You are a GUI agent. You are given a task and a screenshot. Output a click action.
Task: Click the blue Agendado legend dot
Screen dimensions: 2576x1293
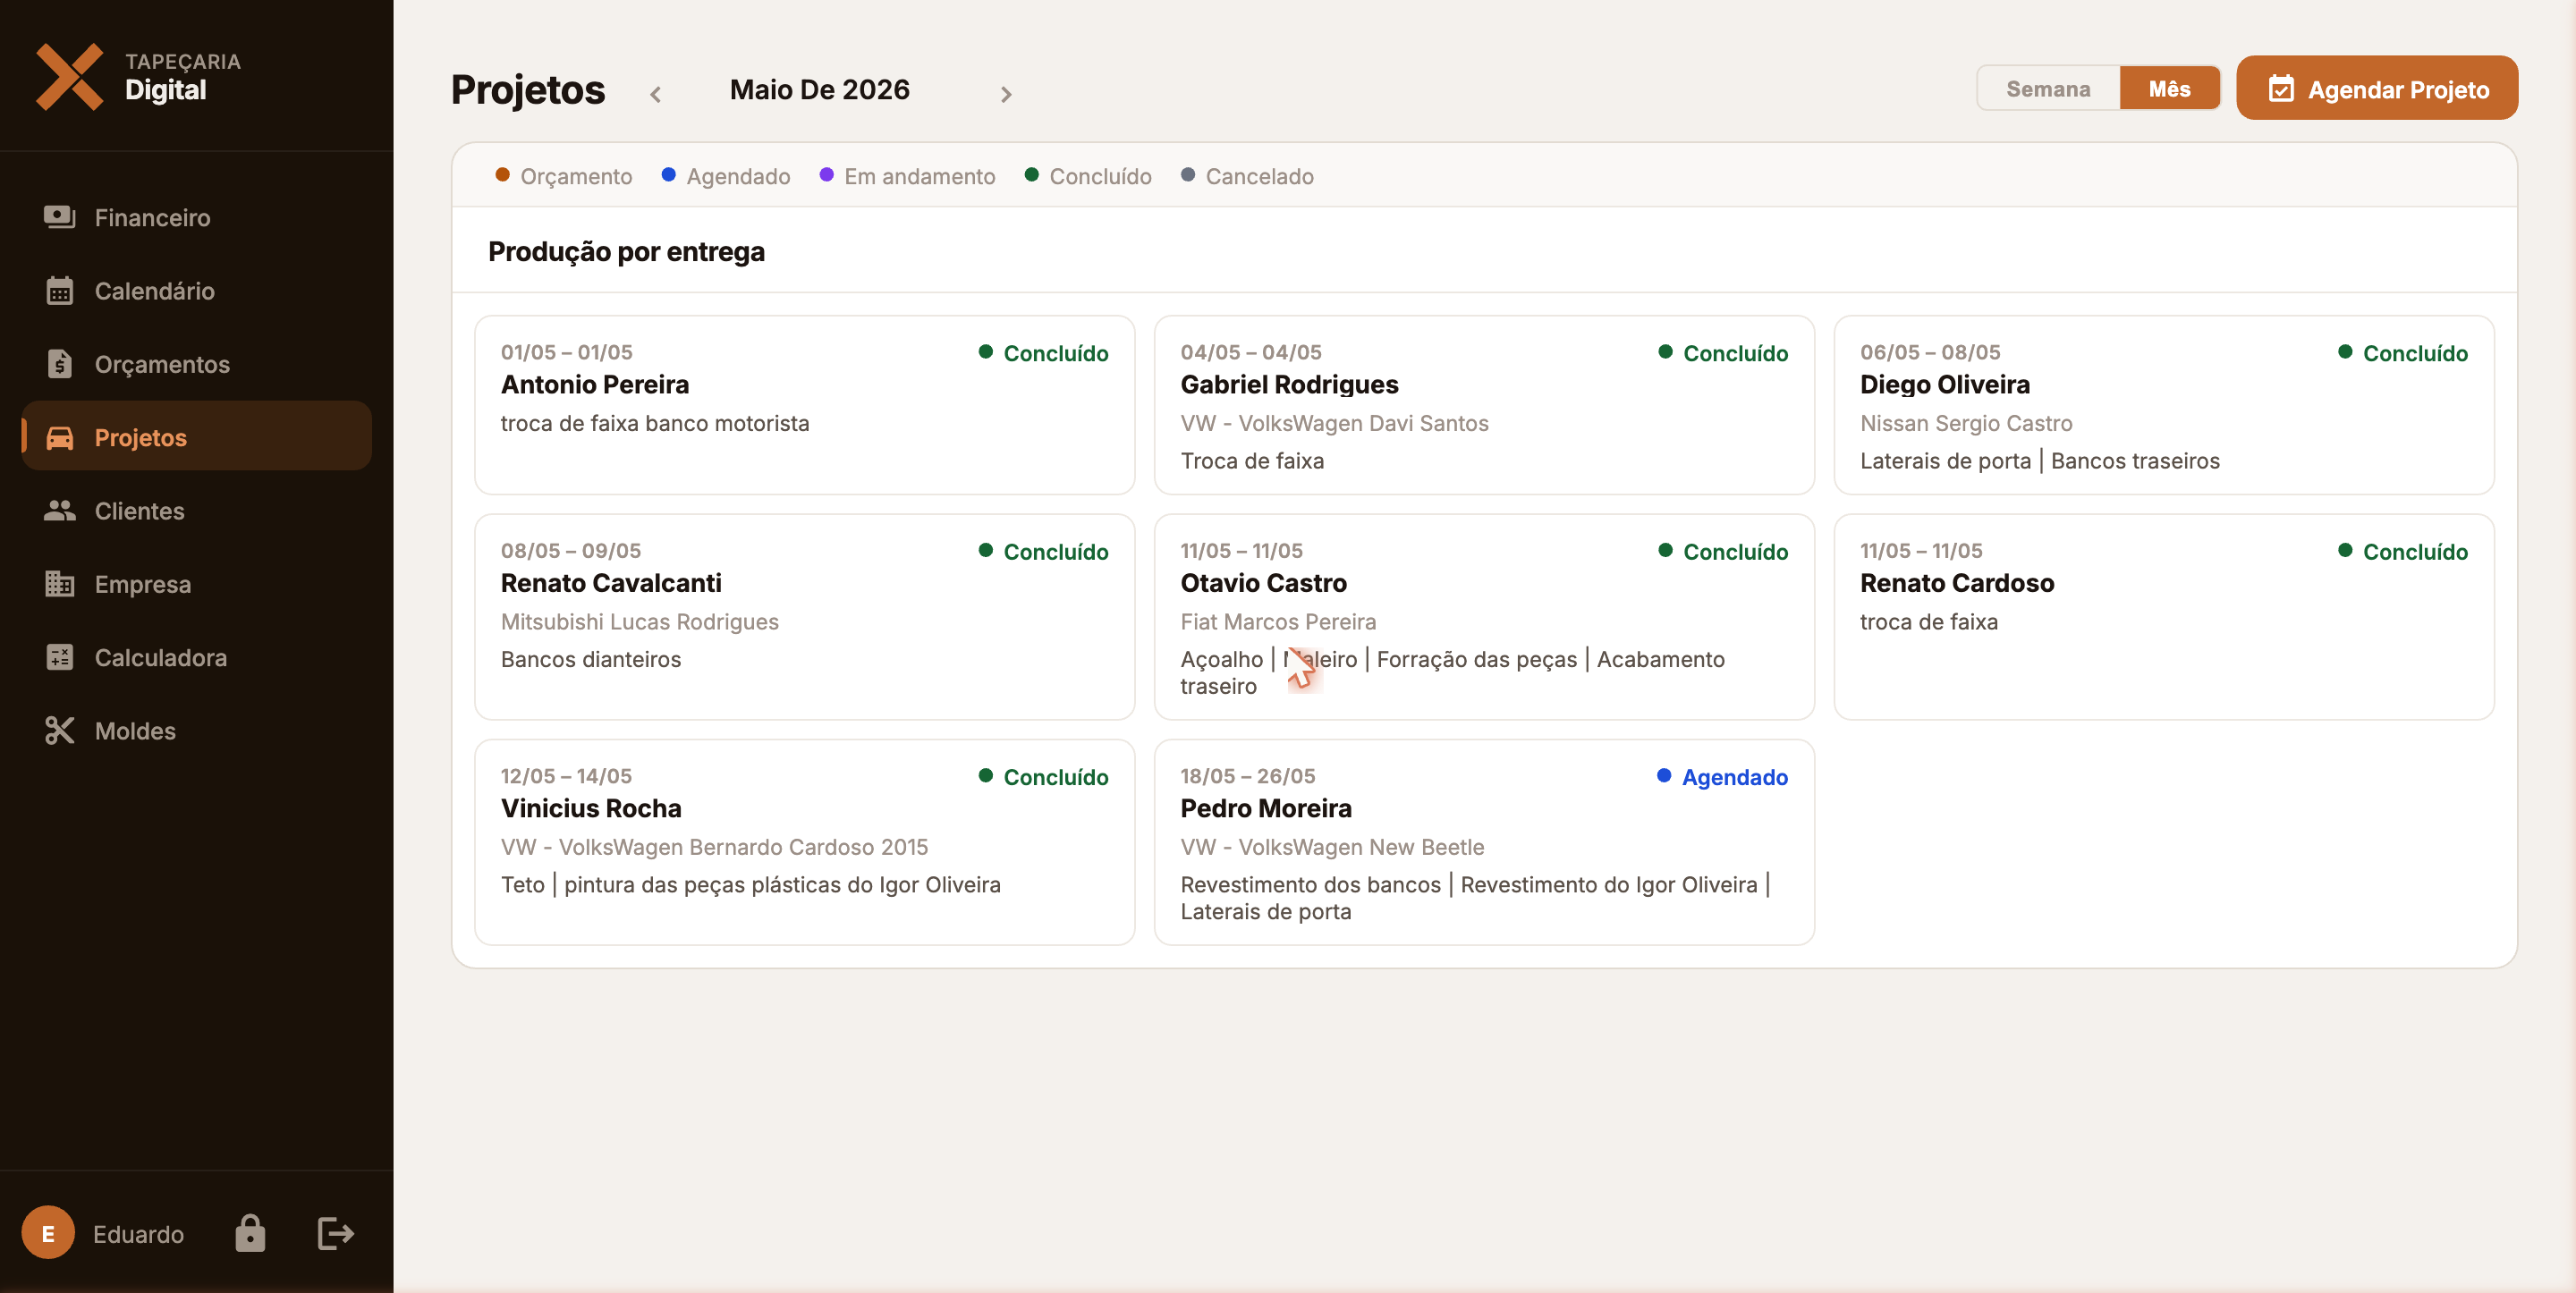(669, 175)
